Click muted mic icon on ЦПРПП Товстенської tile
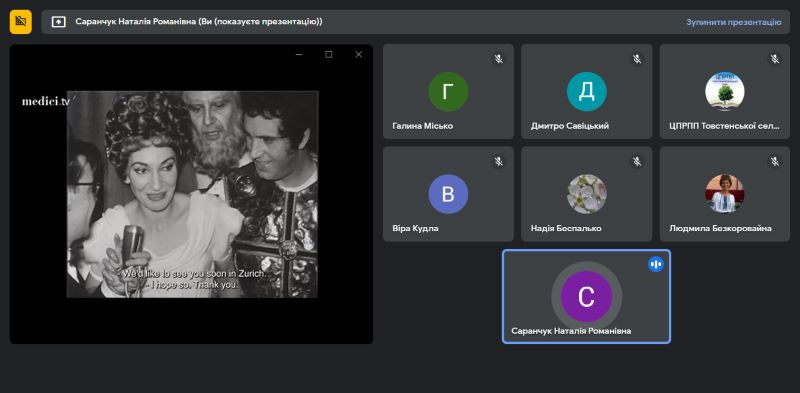The width and height of the screenshot is (800, 393). (775, 59)
